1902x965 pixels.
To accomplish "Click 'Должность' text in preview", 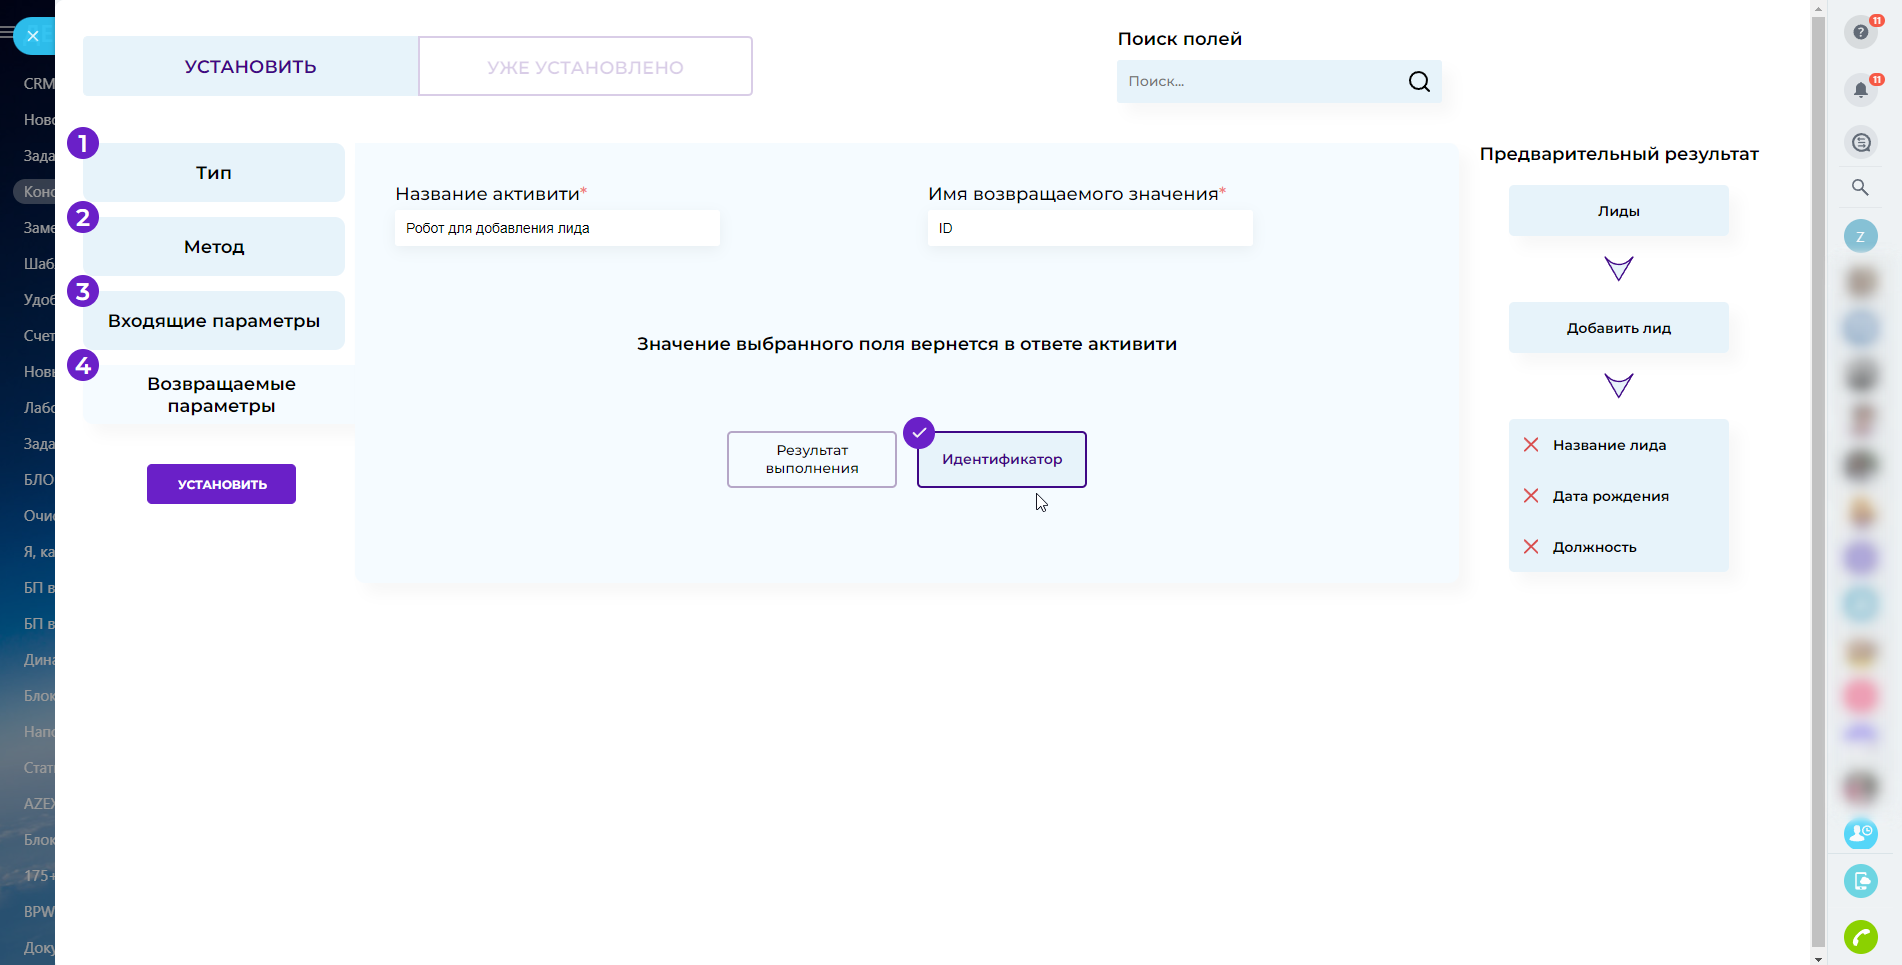I will click(1594, 547).
